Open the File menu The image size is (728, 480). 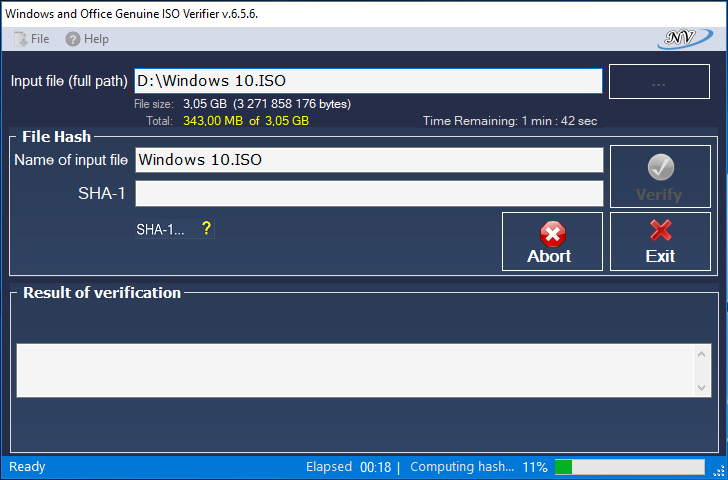(32, 39)
